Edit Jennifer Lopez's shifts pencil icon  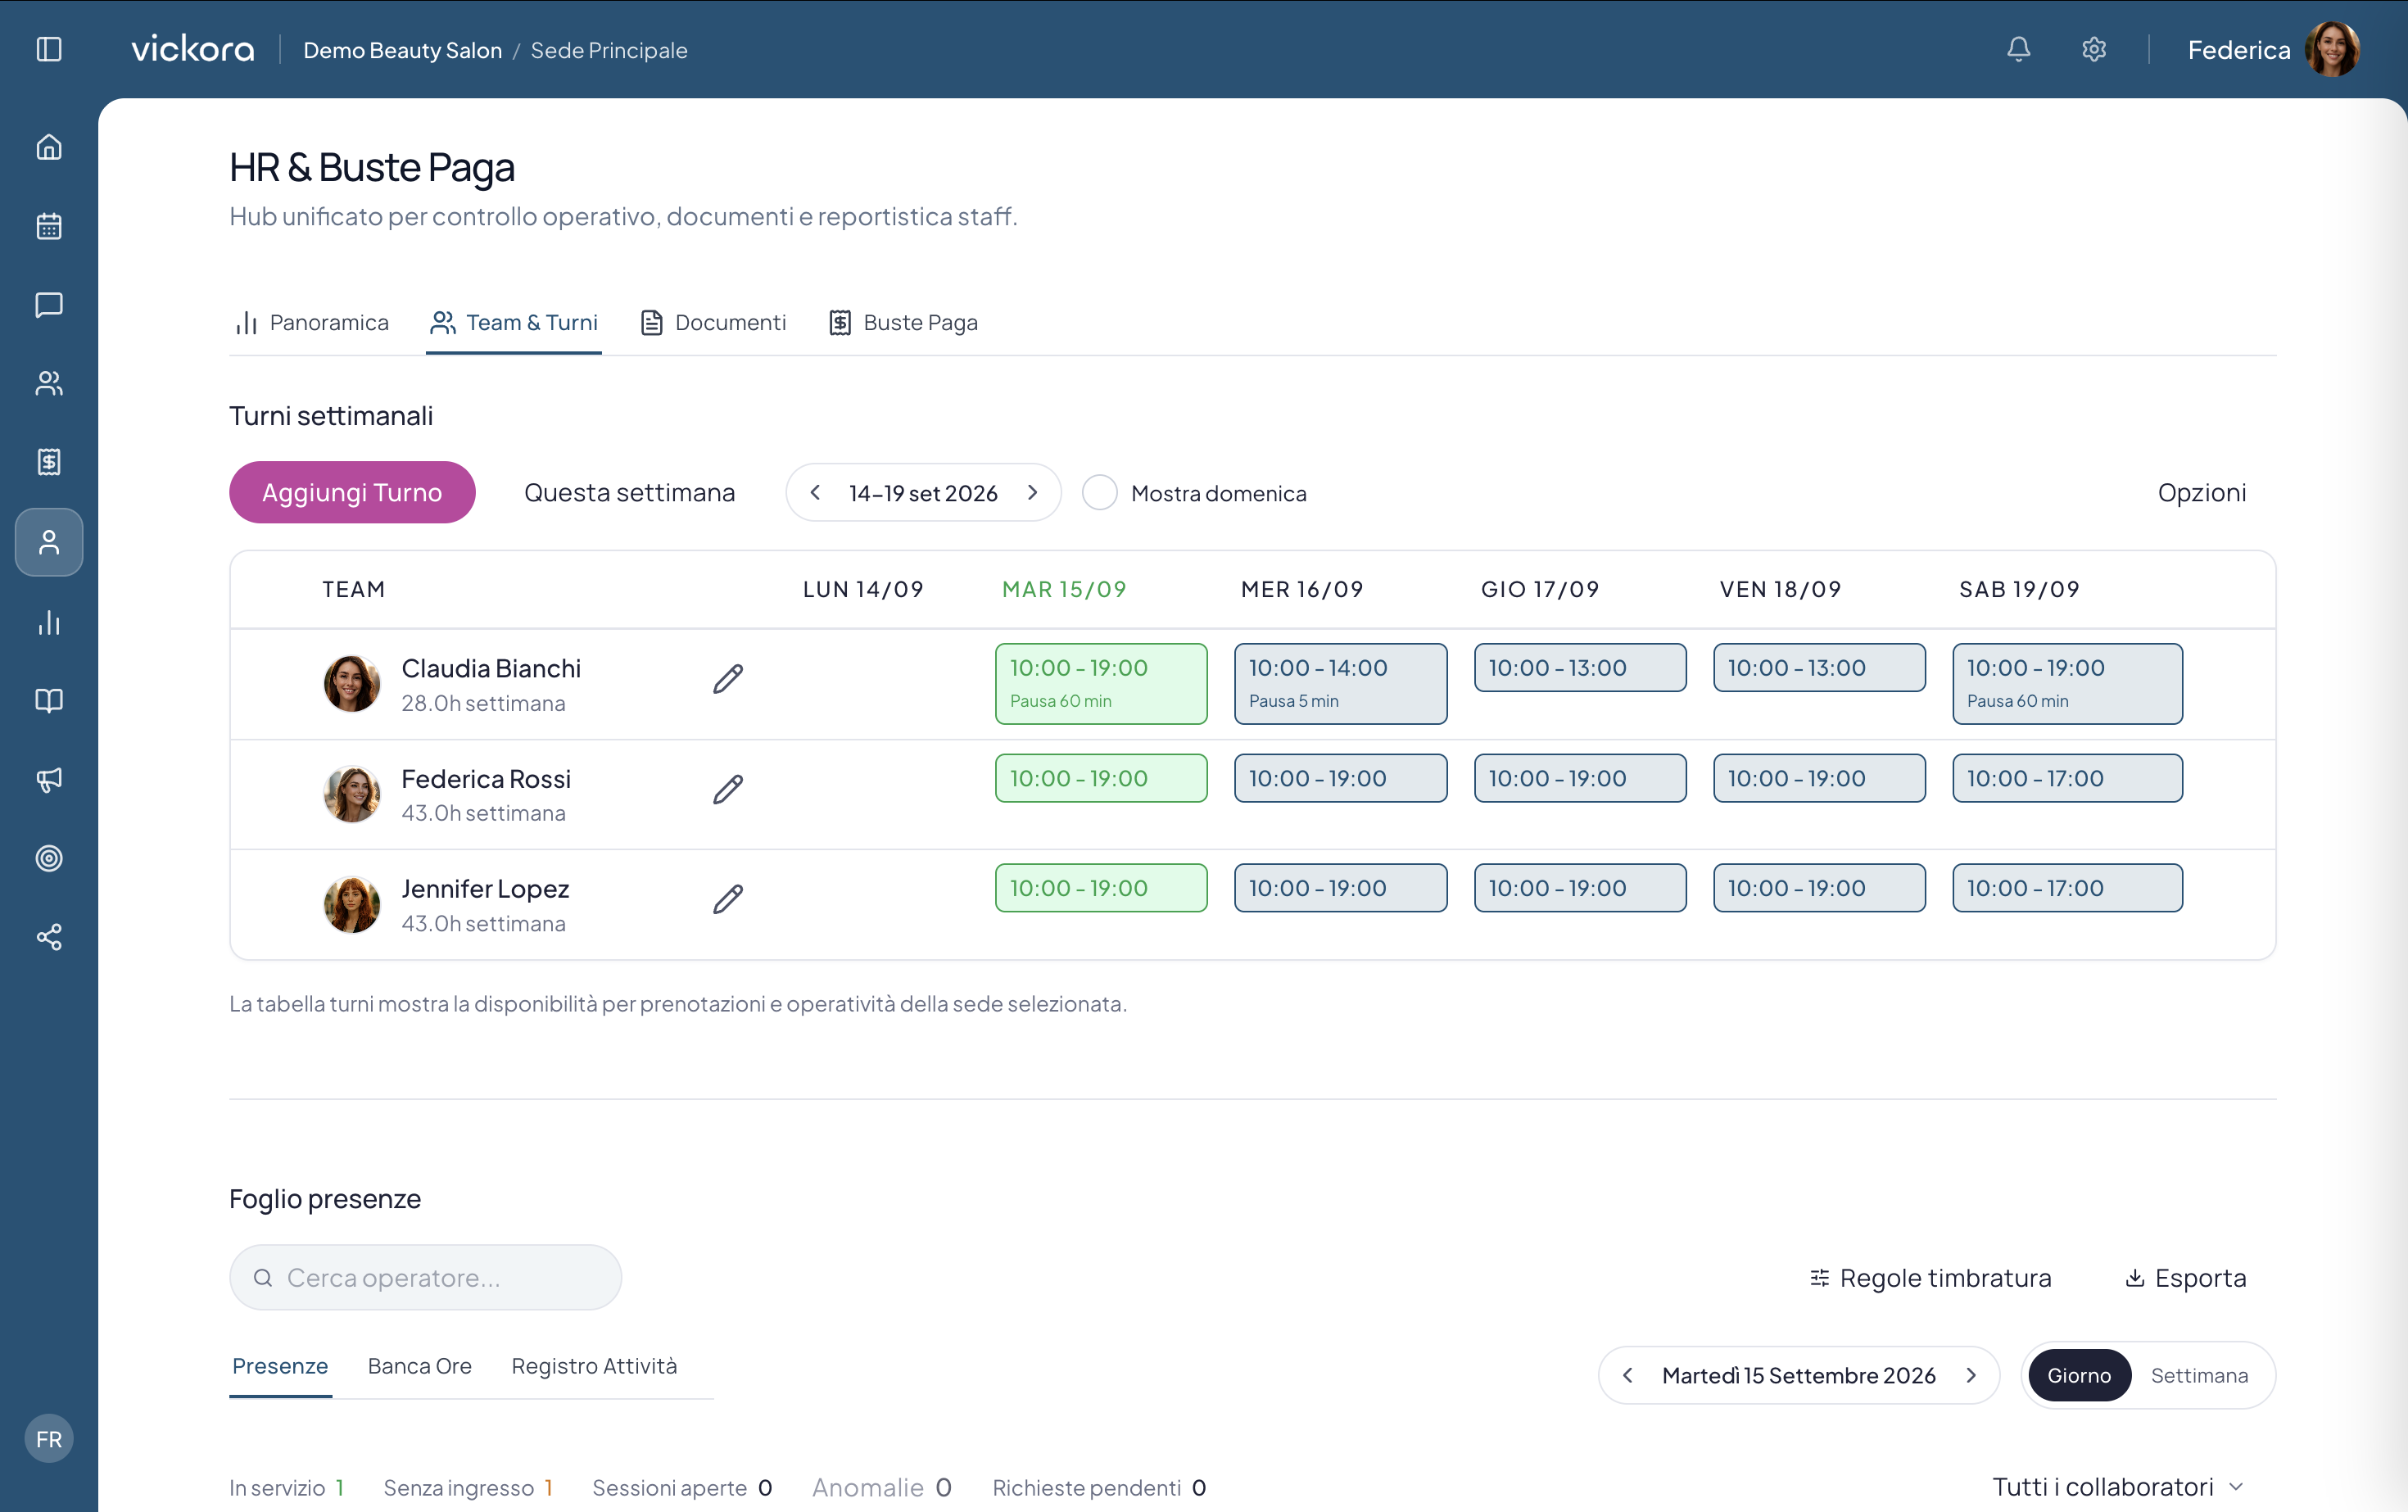pos(728,899)
